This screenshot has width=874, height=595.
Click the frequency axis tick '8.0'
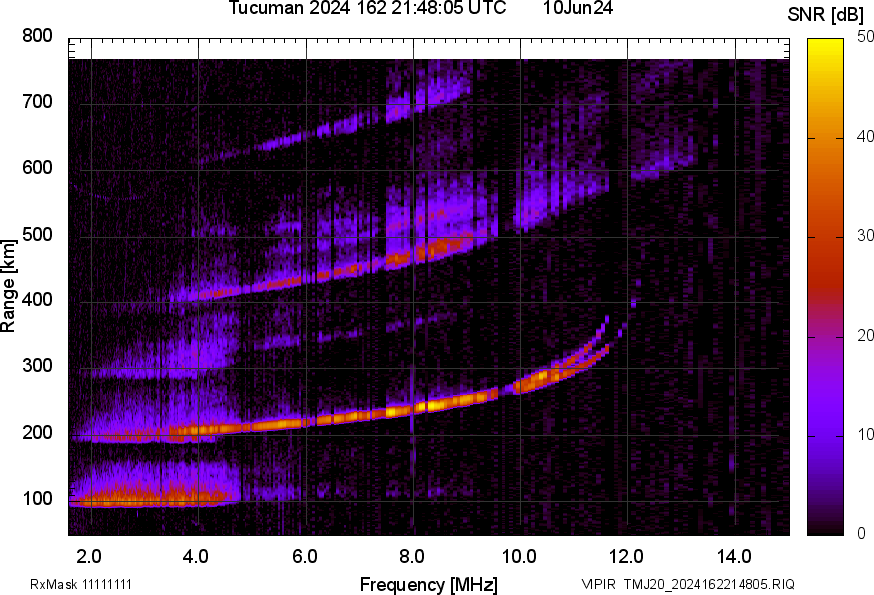pos(412,557)
